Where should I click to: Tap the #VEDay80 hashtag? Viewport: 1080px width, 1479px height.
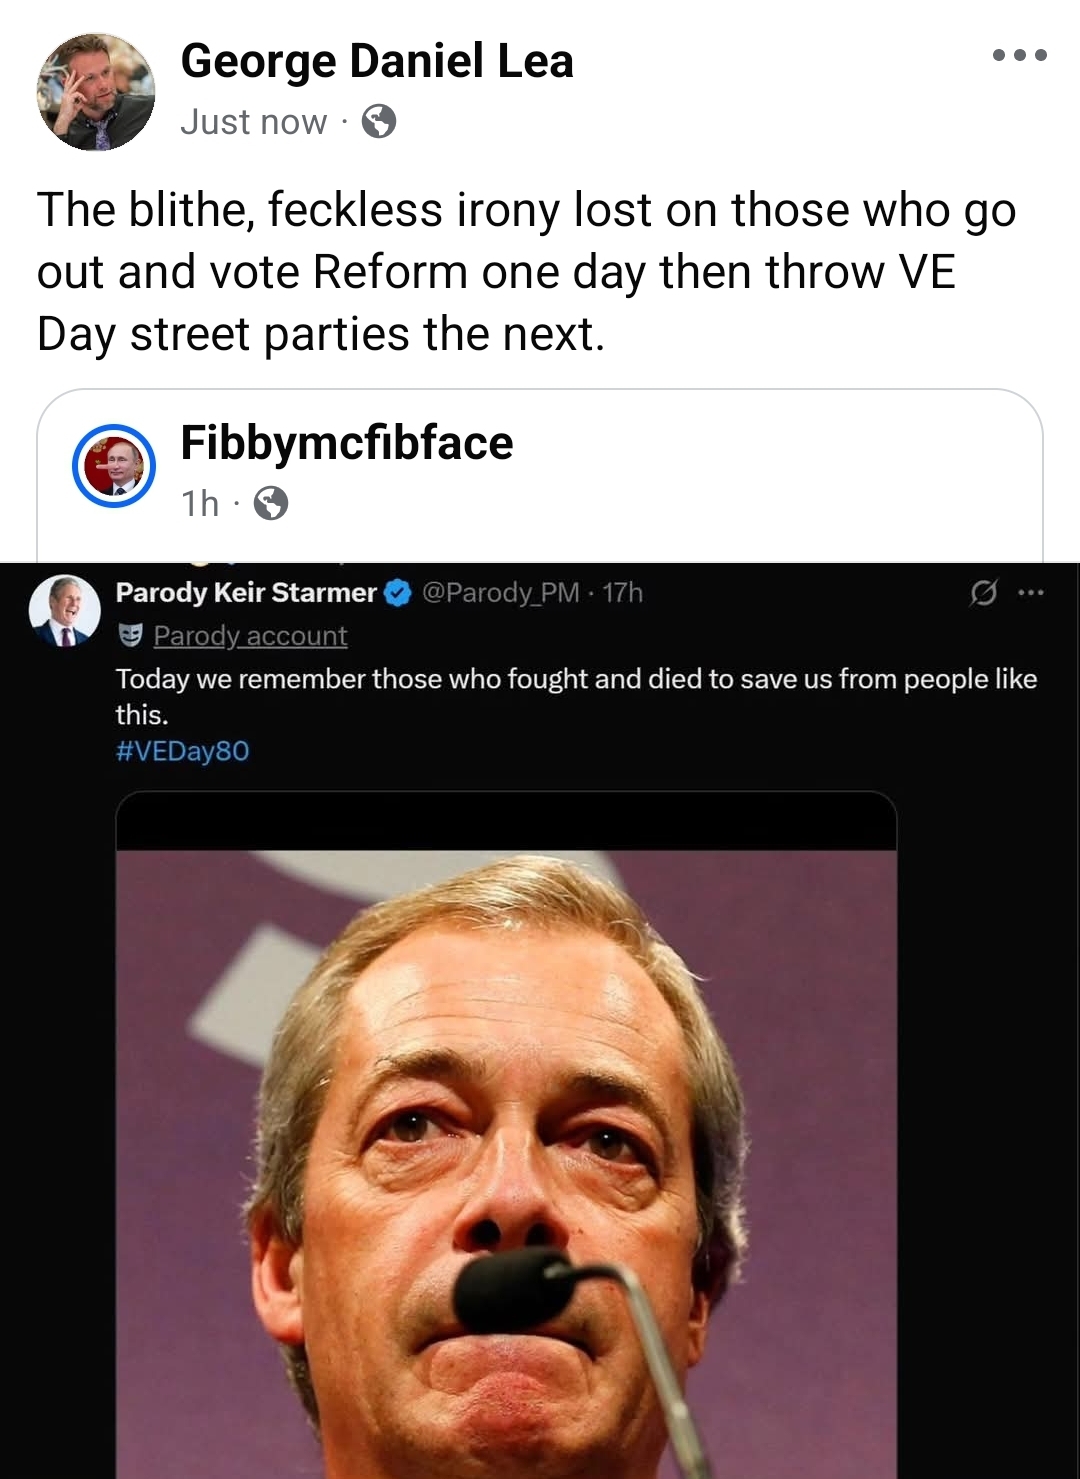pos(182,751)
